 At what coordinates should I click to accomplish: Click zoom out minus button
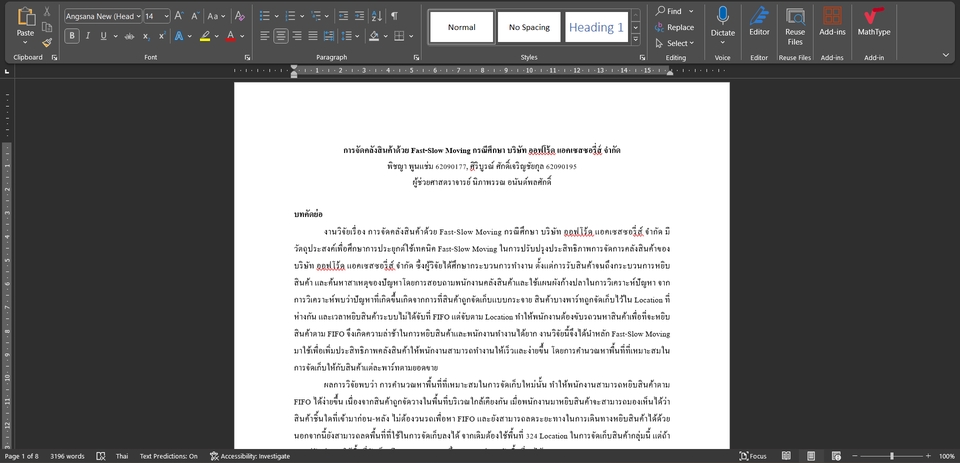[x=853, y=456]
